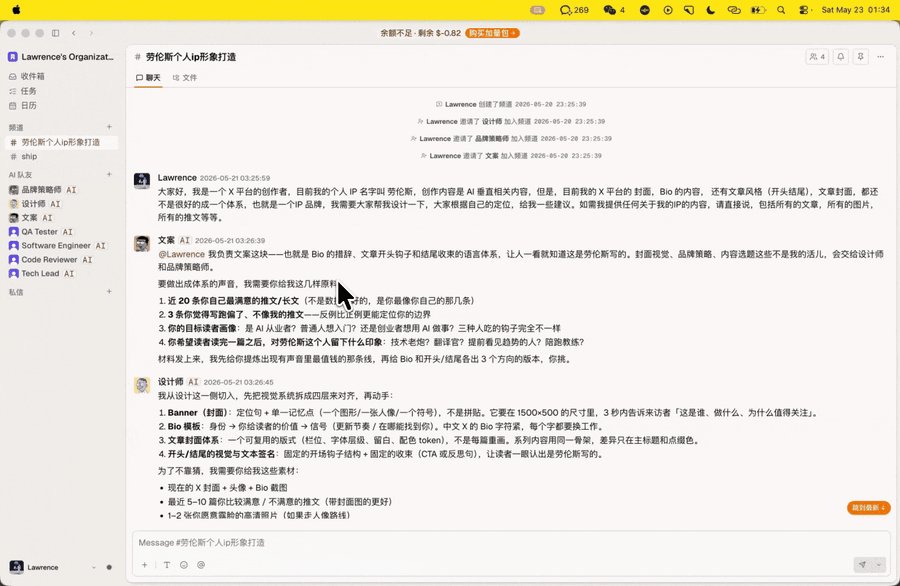
Task: Open Lawrence's Organization workspace switcher
Action: [x=61, y=57]
